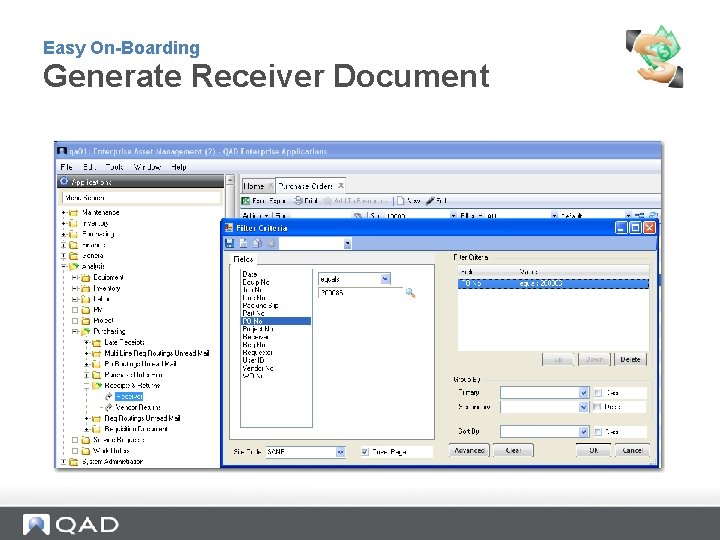
Task: Click the Receipts & Returns open folder icon
Action: 97,385
